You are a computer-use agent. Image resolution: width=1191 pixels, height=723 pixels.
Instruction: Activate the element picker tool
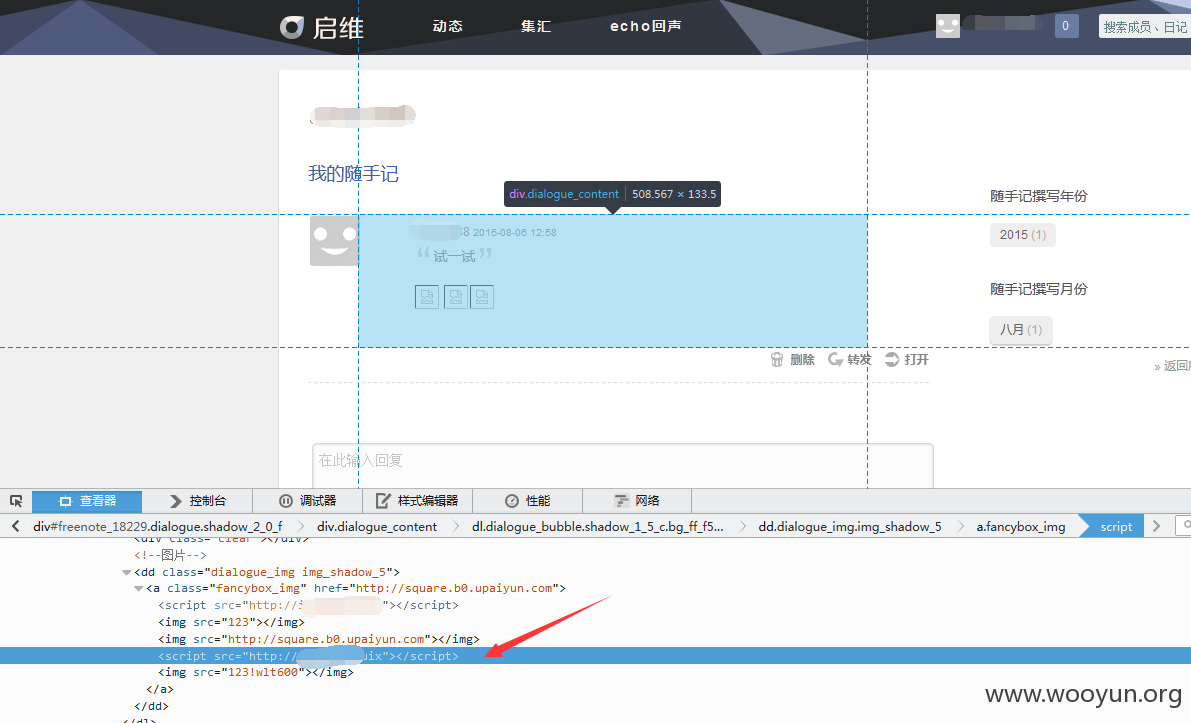pyautogui.click(x=16, y=501)
